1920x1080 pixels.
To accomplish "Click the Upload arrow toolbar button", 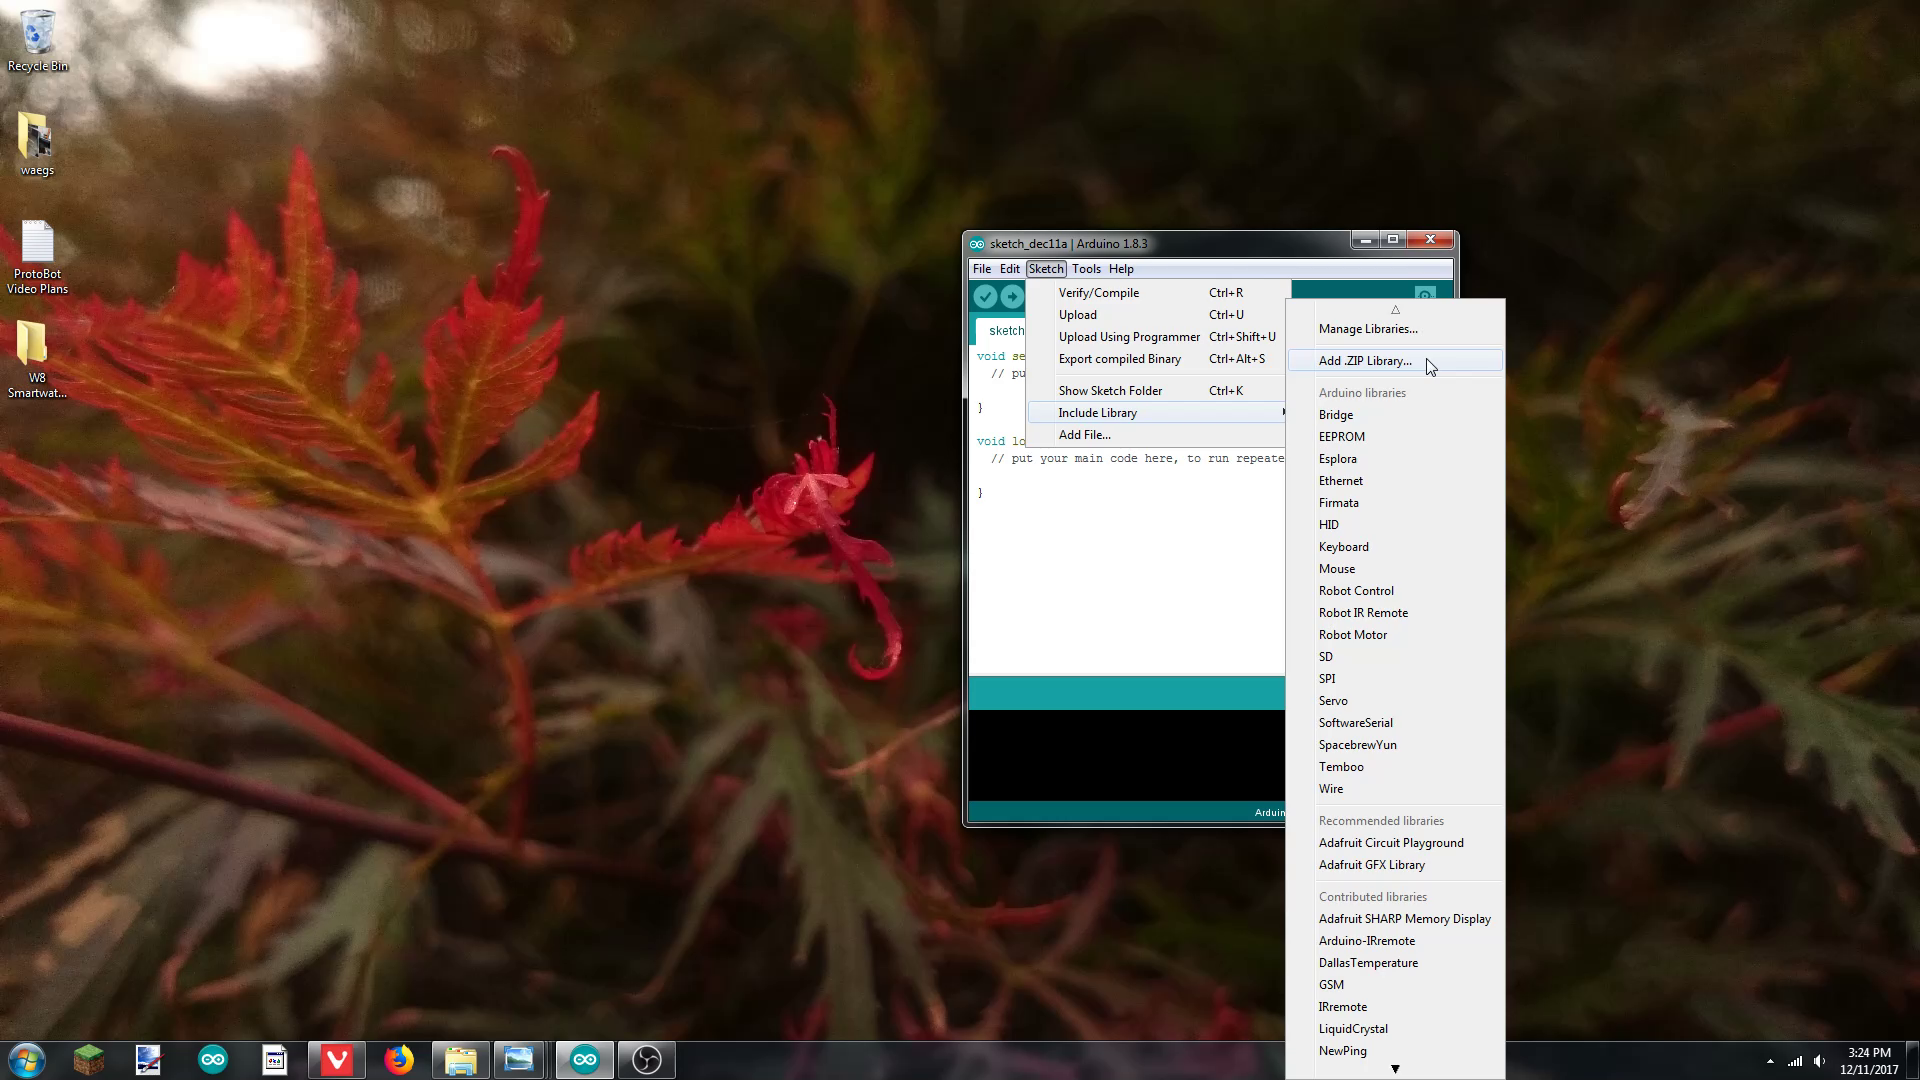I will point(1012,296).
